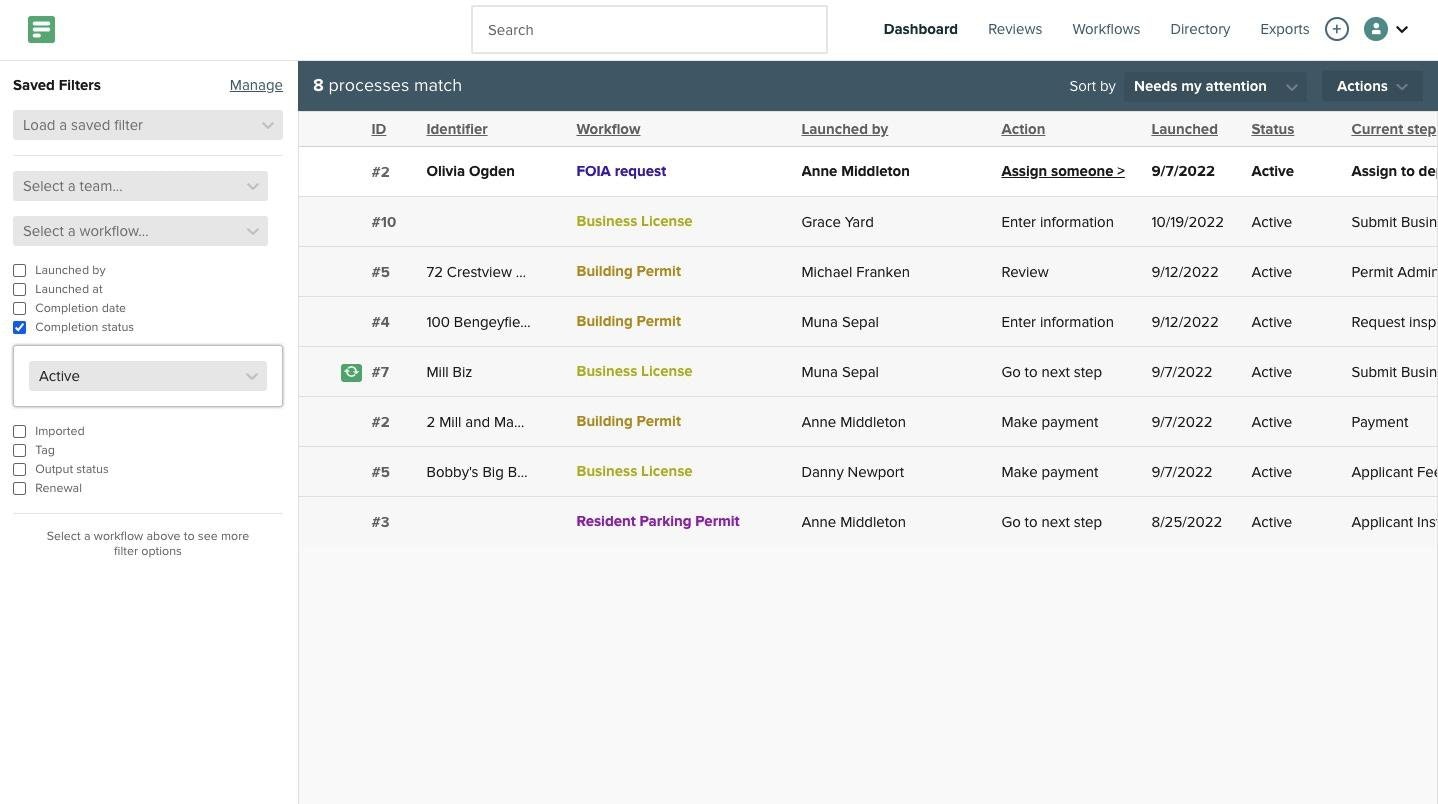Uncheck the Completion status filter
The width and height of the screenshot is (1438, 804).
(x=19, y=327)
